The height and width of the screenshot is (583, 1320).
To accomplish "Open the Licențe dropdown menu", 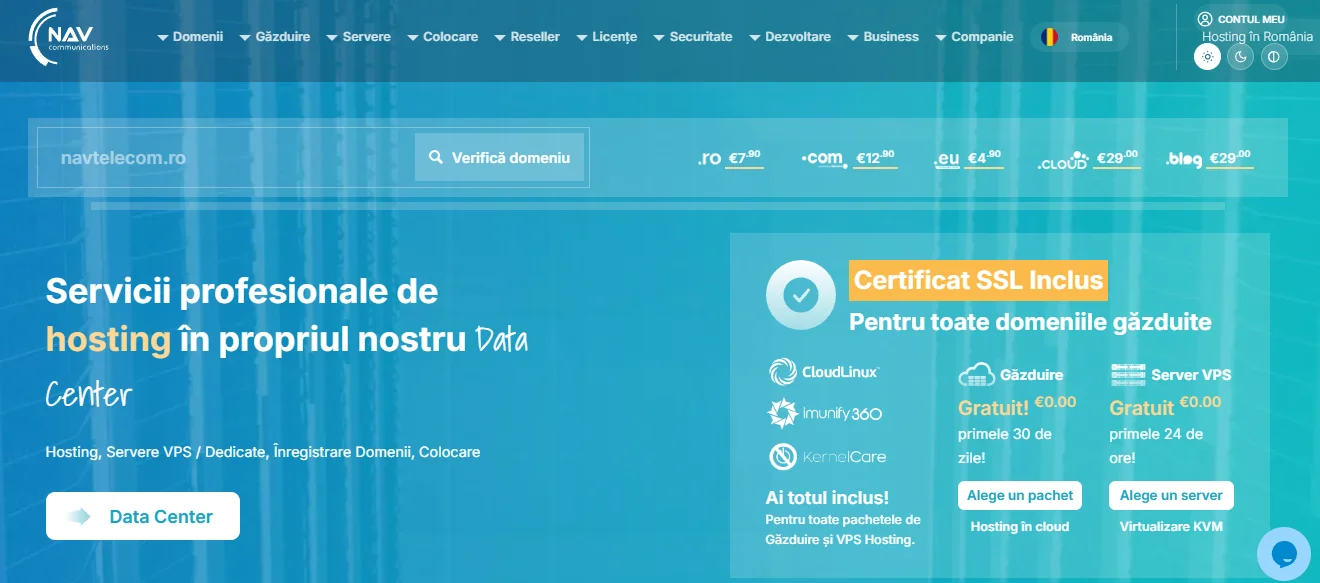I will tap(606, 37).
